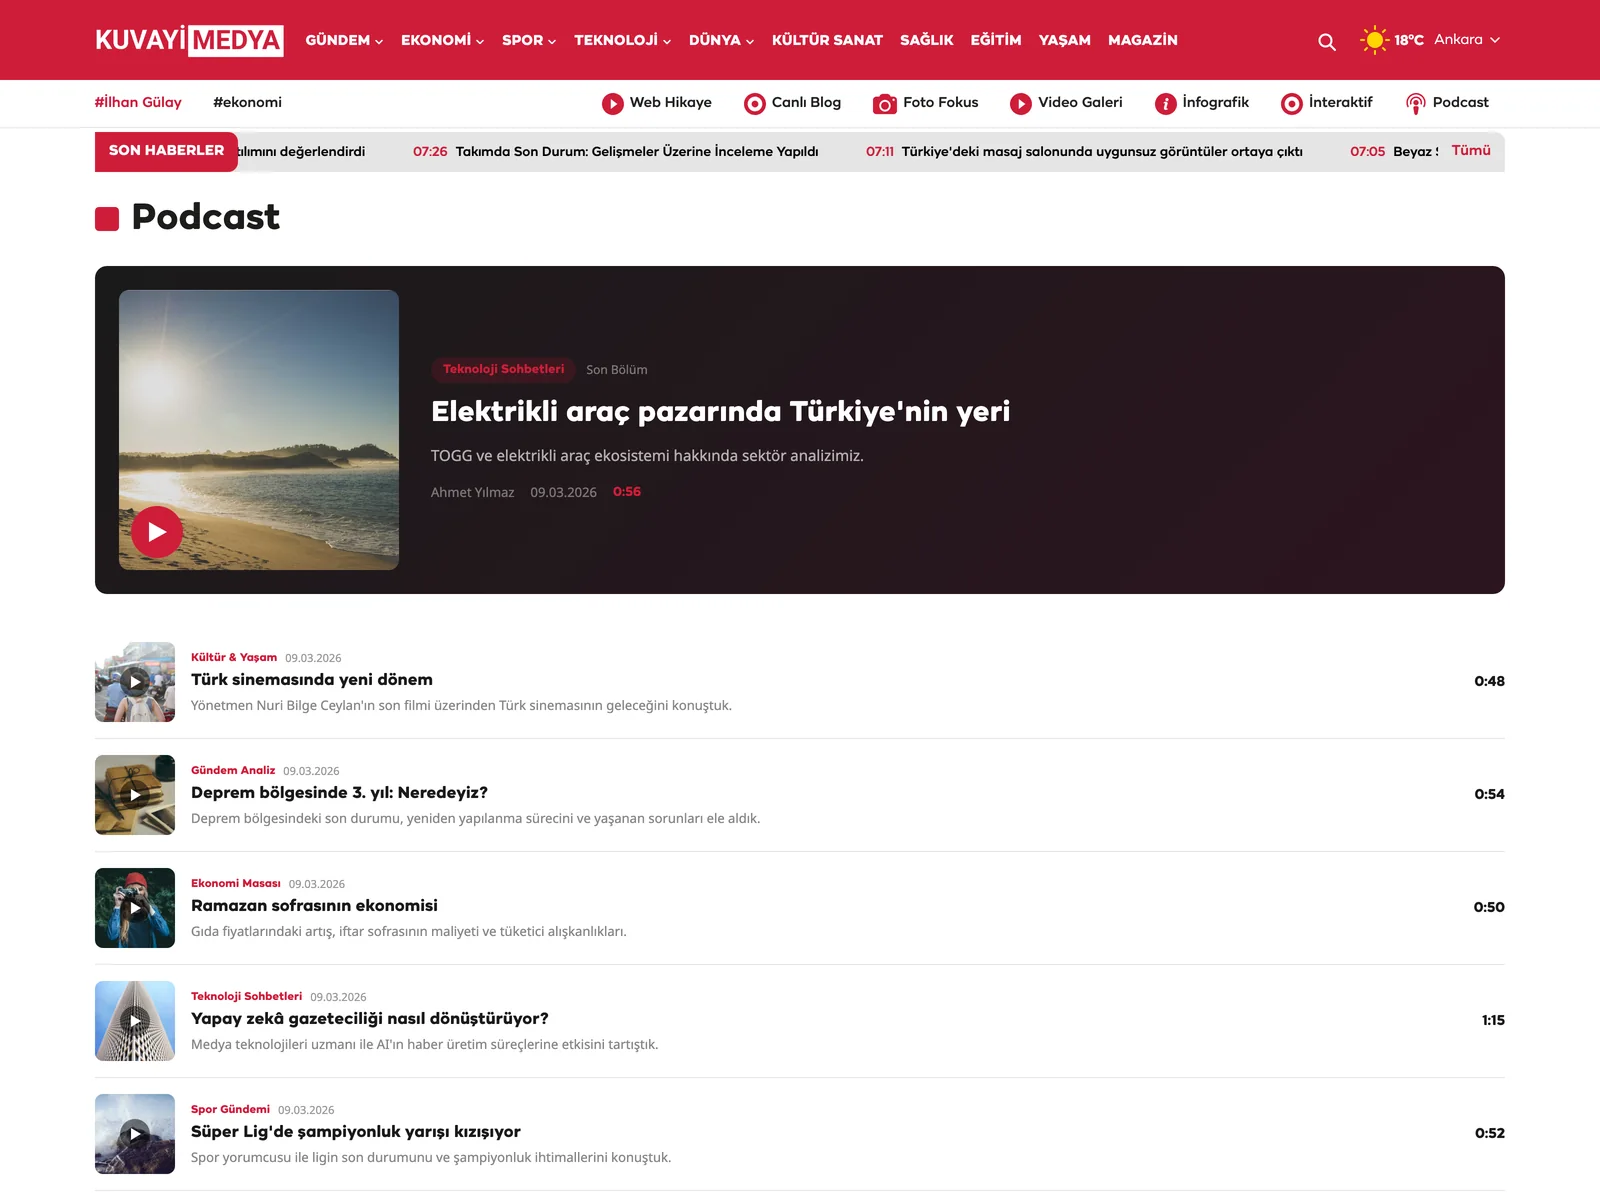Viewport: 1600px width, 1200px height.
Task: Click the Canlı Blog circle icon
Action: (x=755, y=104)
